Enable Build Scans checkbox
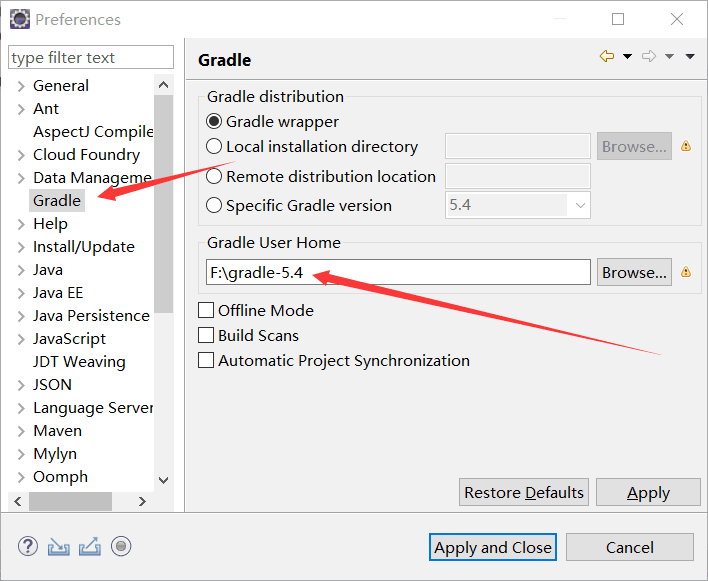The height and width of the screenshot is (581, 708). pos(206,335)
